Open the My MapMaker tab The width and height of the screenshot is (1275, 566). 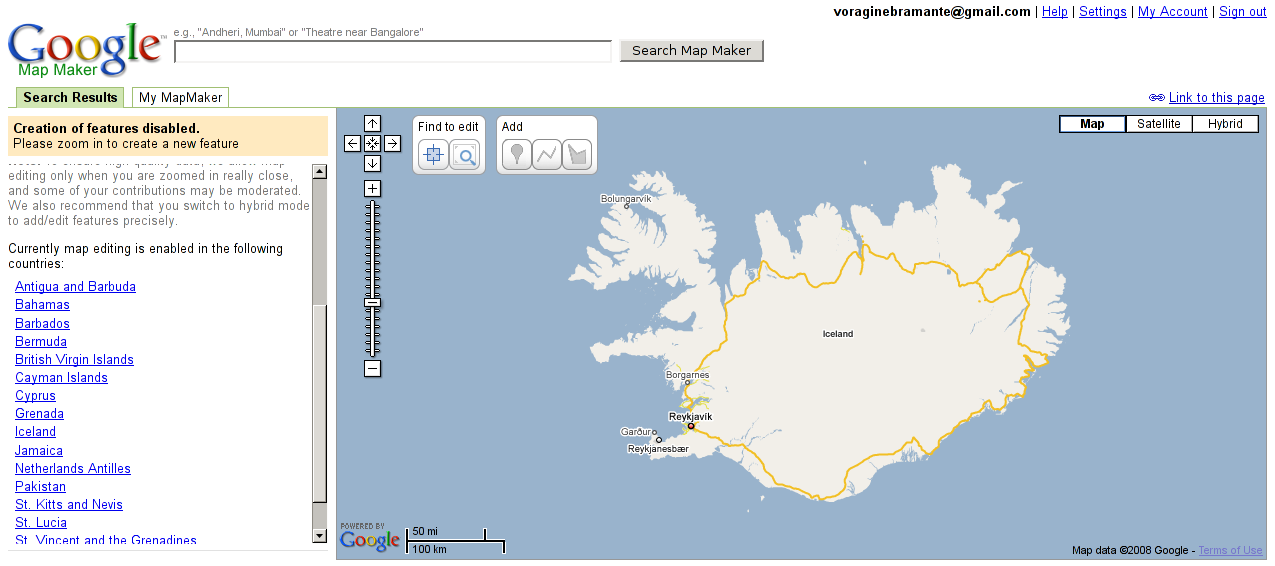(180, 98)
